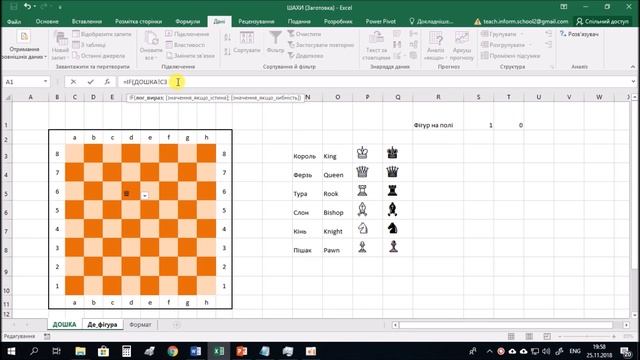Click the Розв'язувач solver button
This screenshot has height=360, width=640.
coord(579,34)
